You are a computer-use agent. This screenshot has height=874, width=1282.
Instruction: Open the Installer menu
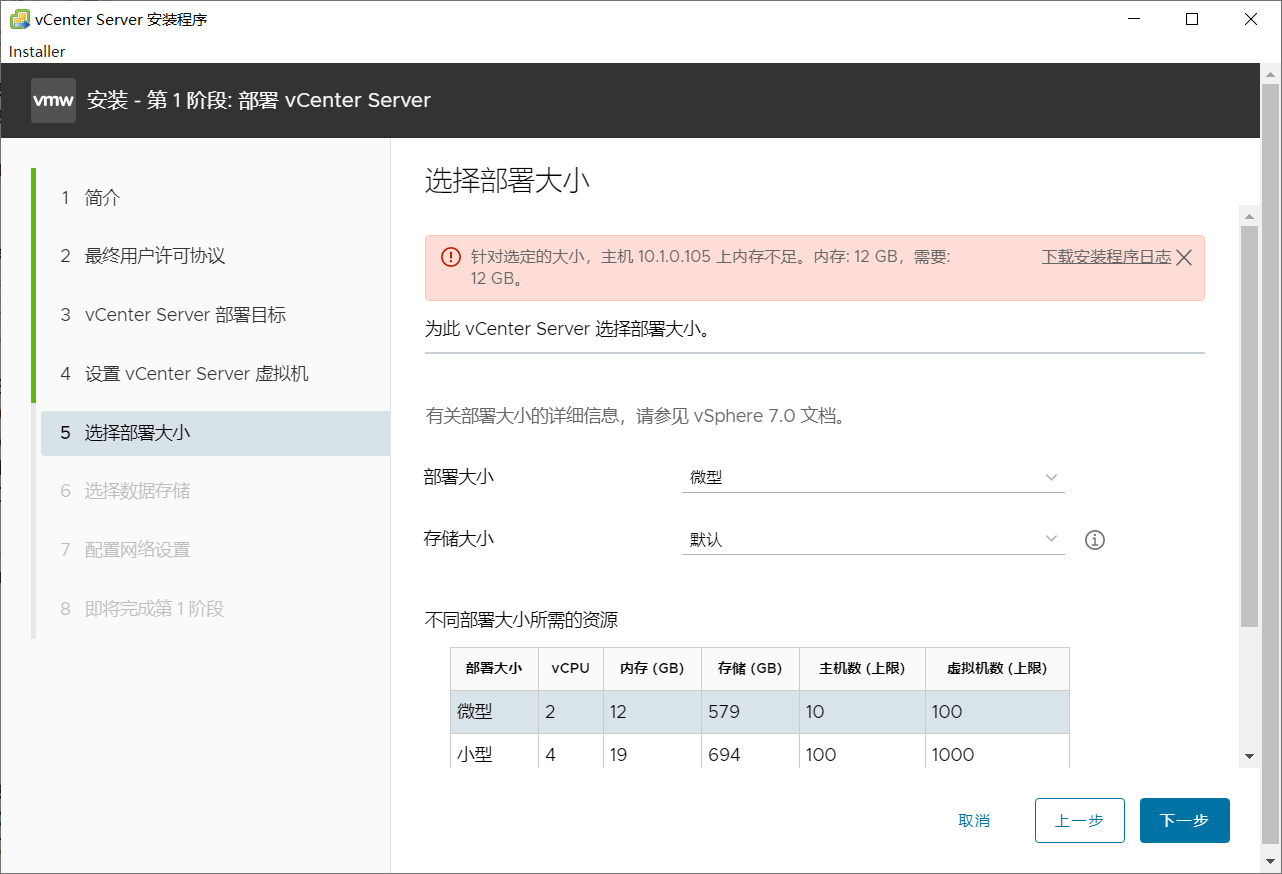[x=35, y=51]
